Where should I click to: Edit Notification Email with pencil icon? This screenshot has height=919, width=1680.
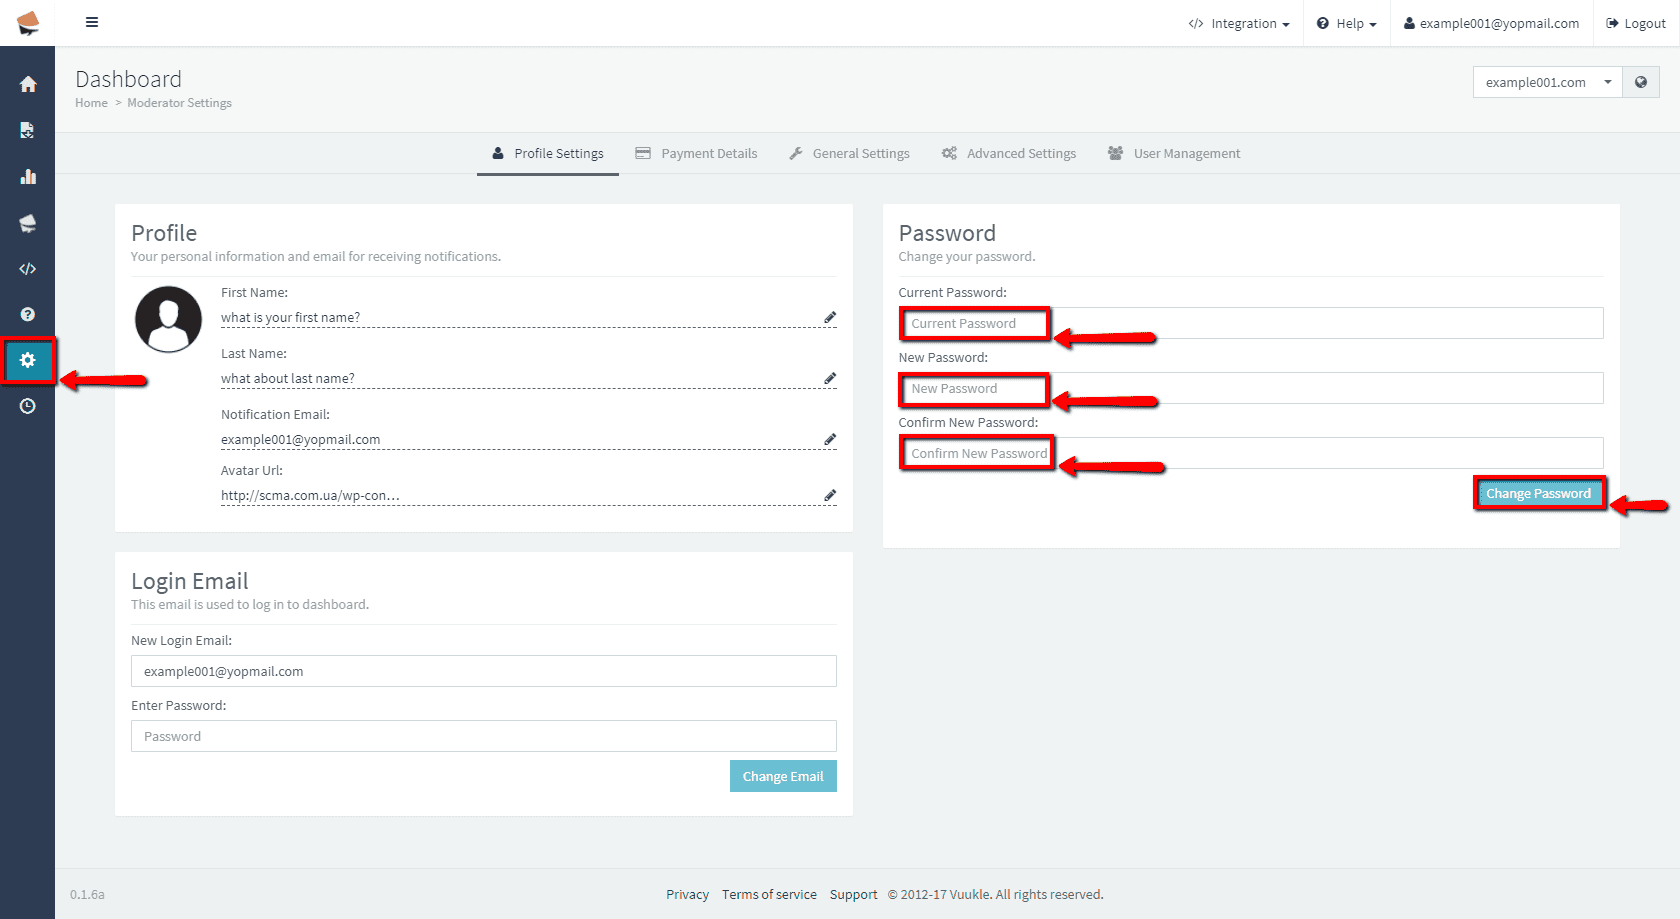(x=830, y=439)
